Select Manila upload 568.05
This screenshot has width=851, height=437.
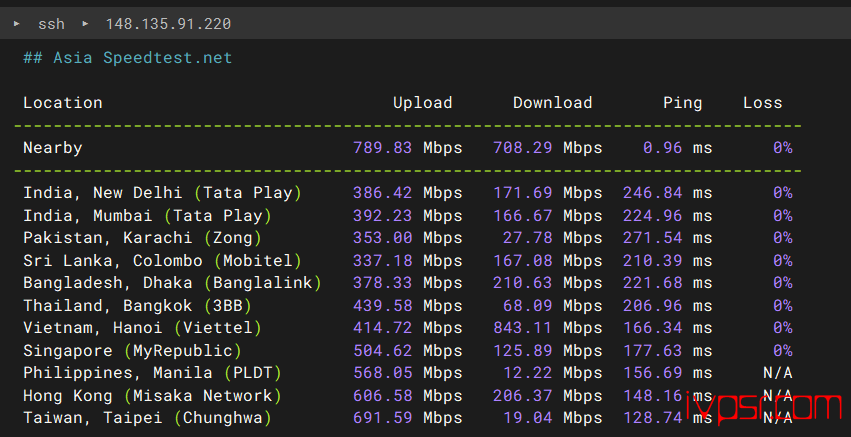pos(383,373)
